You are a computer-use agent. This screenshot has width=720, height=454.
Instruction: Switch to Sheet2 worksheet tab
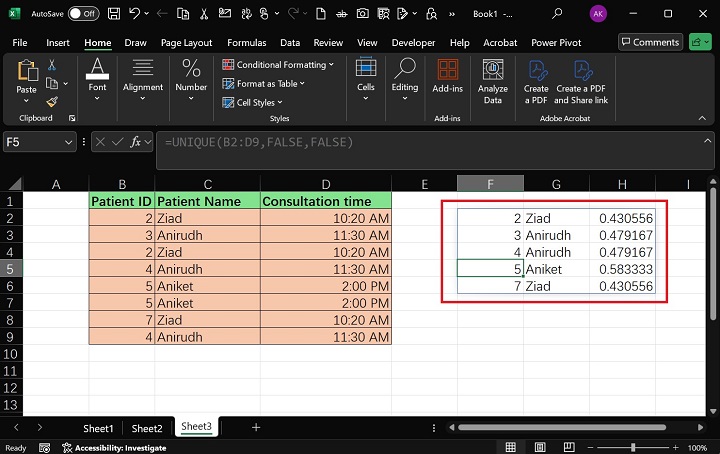point(146,428)
